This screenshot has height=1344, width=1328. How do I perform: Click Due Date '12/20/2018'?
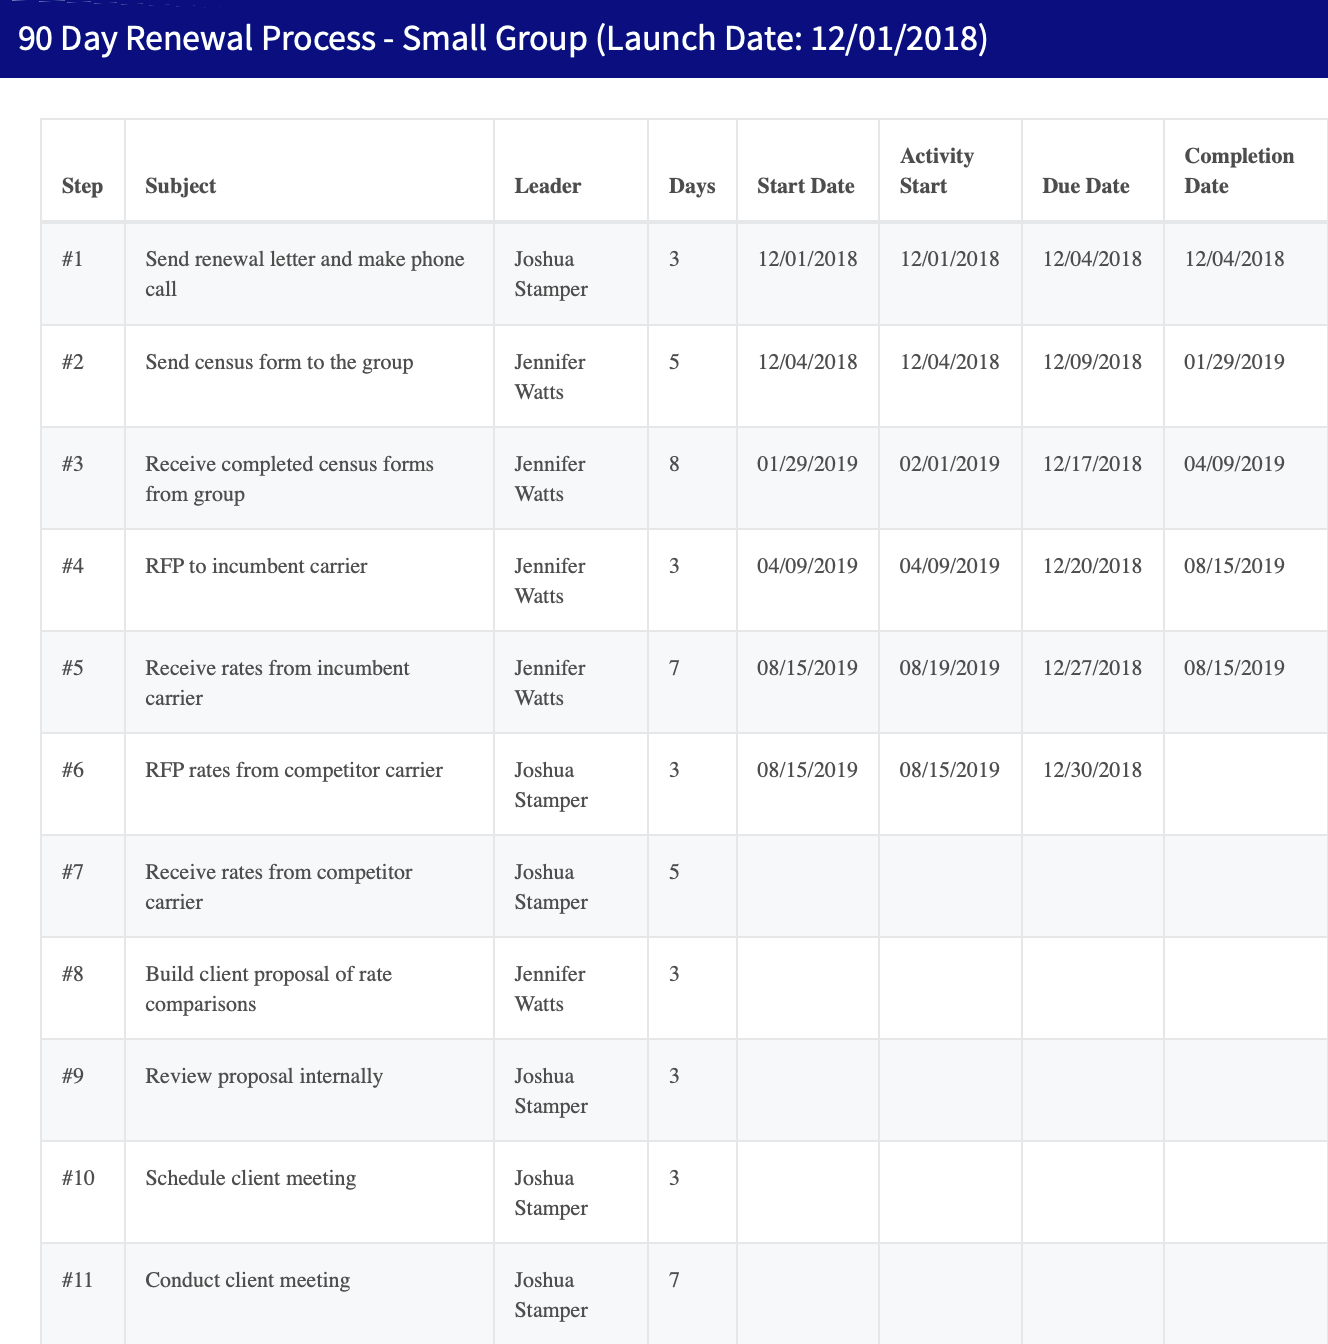[x=1092, y=566]
